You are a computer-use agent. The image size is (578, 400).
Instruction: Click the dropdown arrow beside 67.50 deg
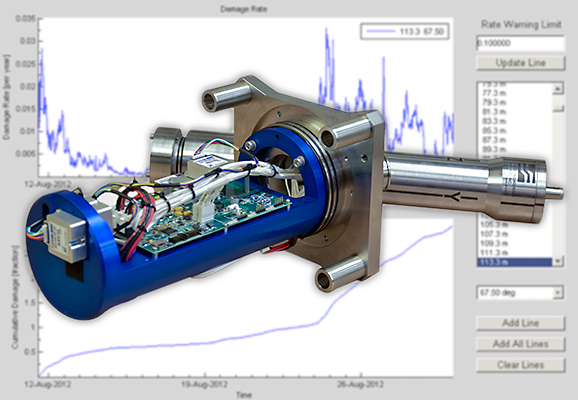coord(558,293)
